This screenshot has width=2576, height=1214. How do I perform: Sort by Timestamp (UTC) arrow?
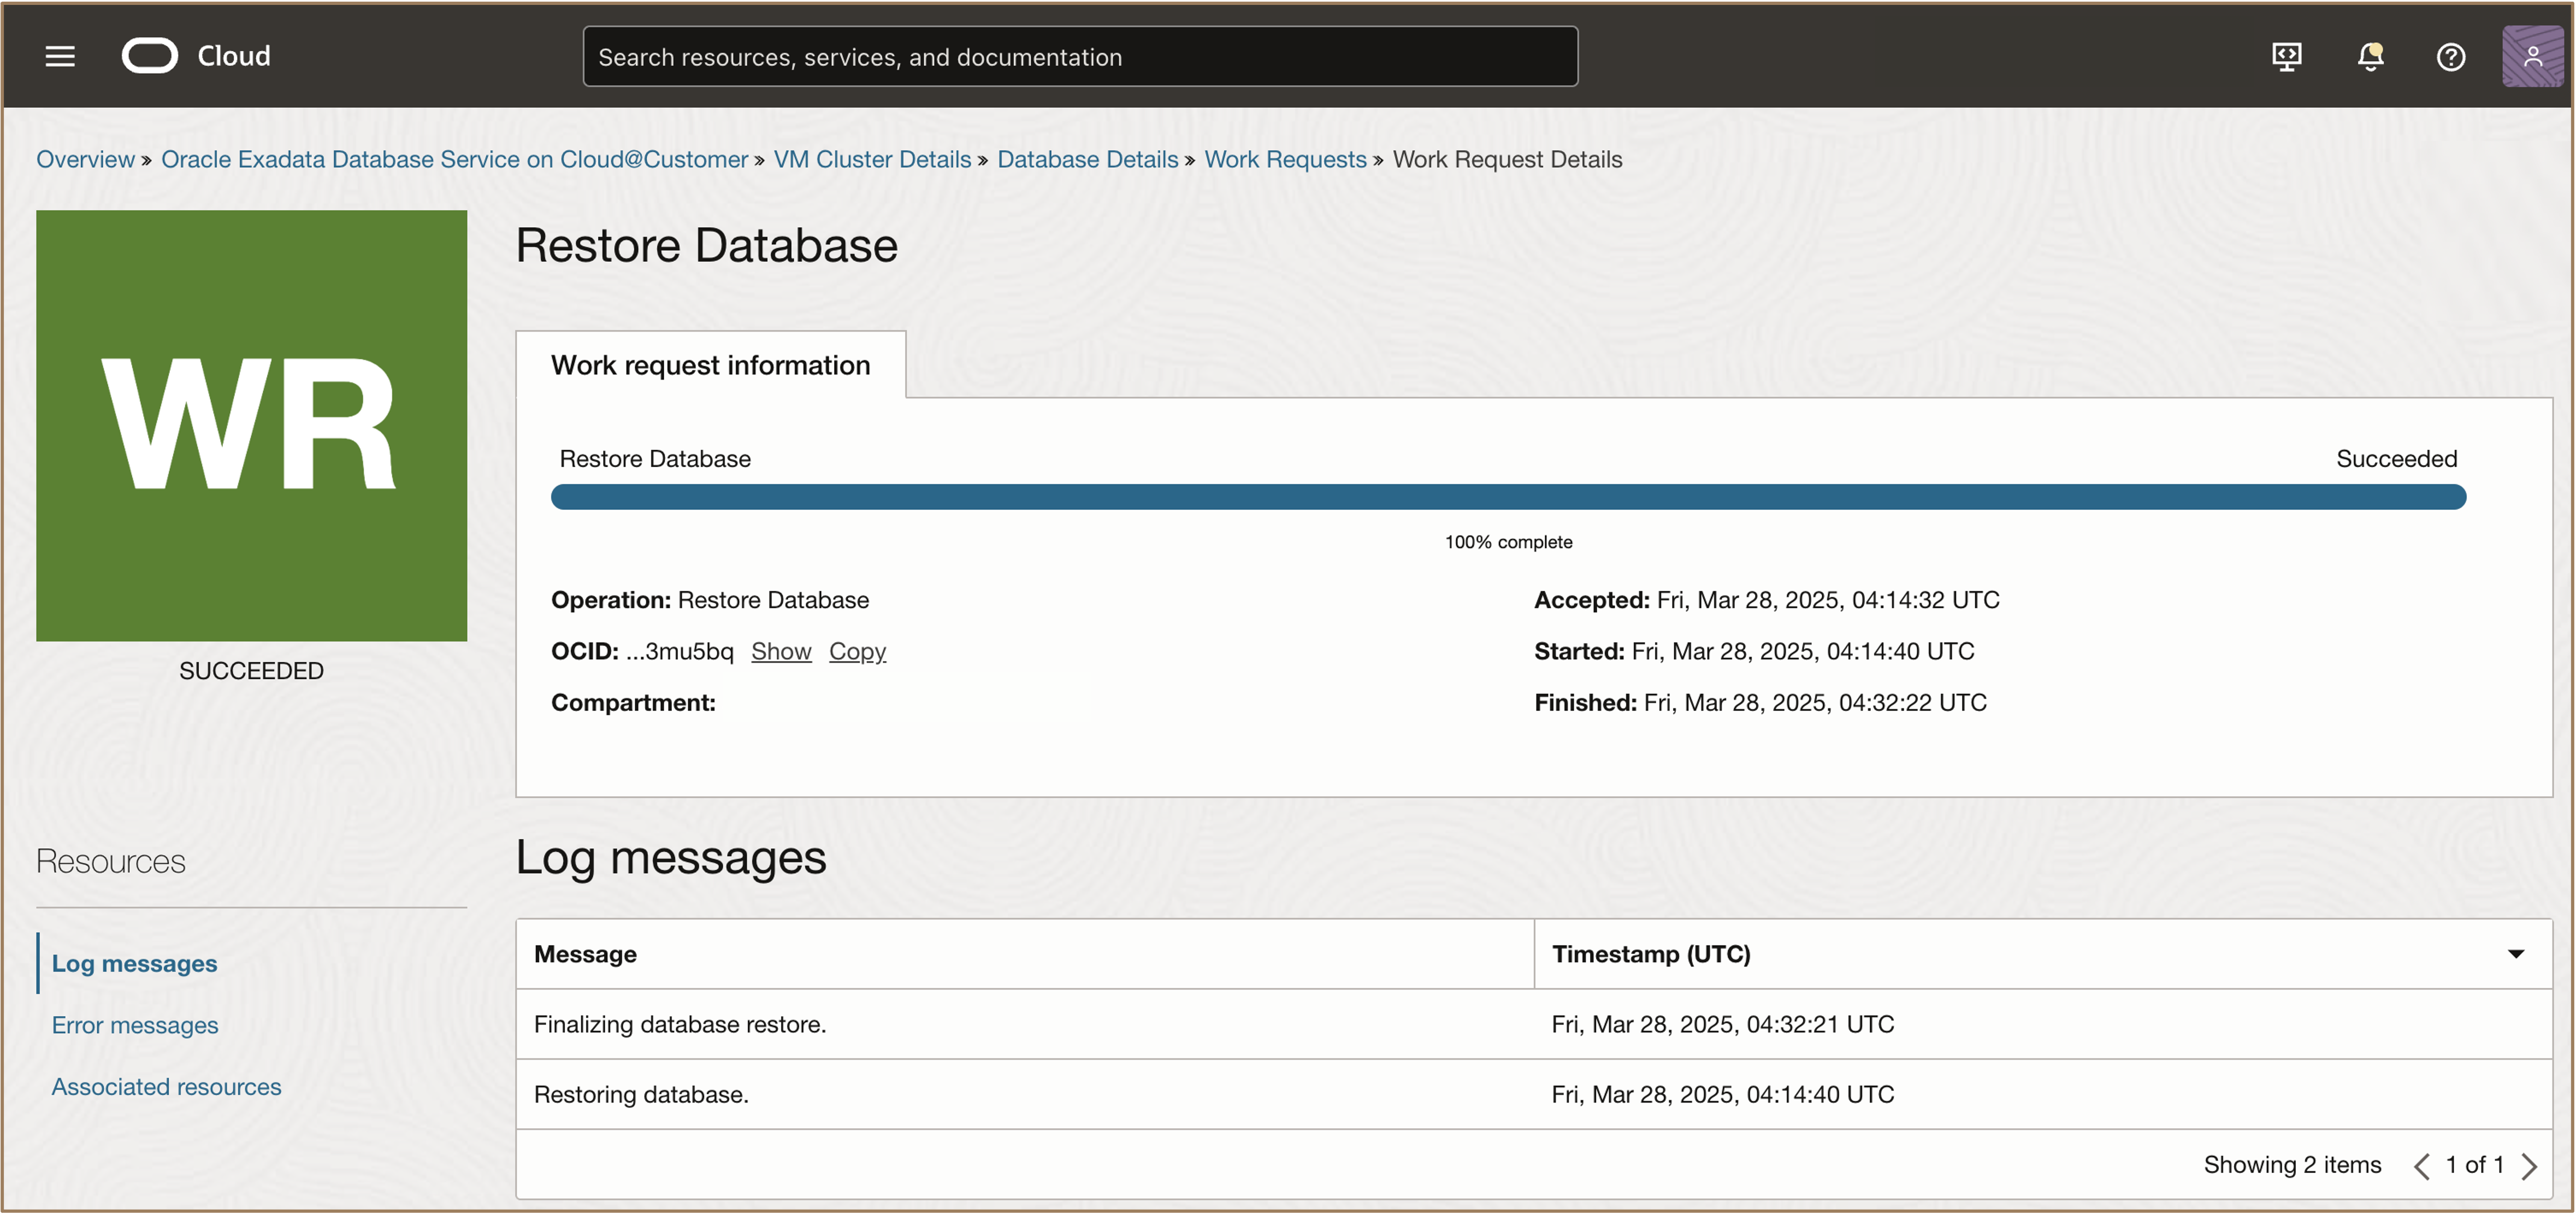tap(2515, 954)
